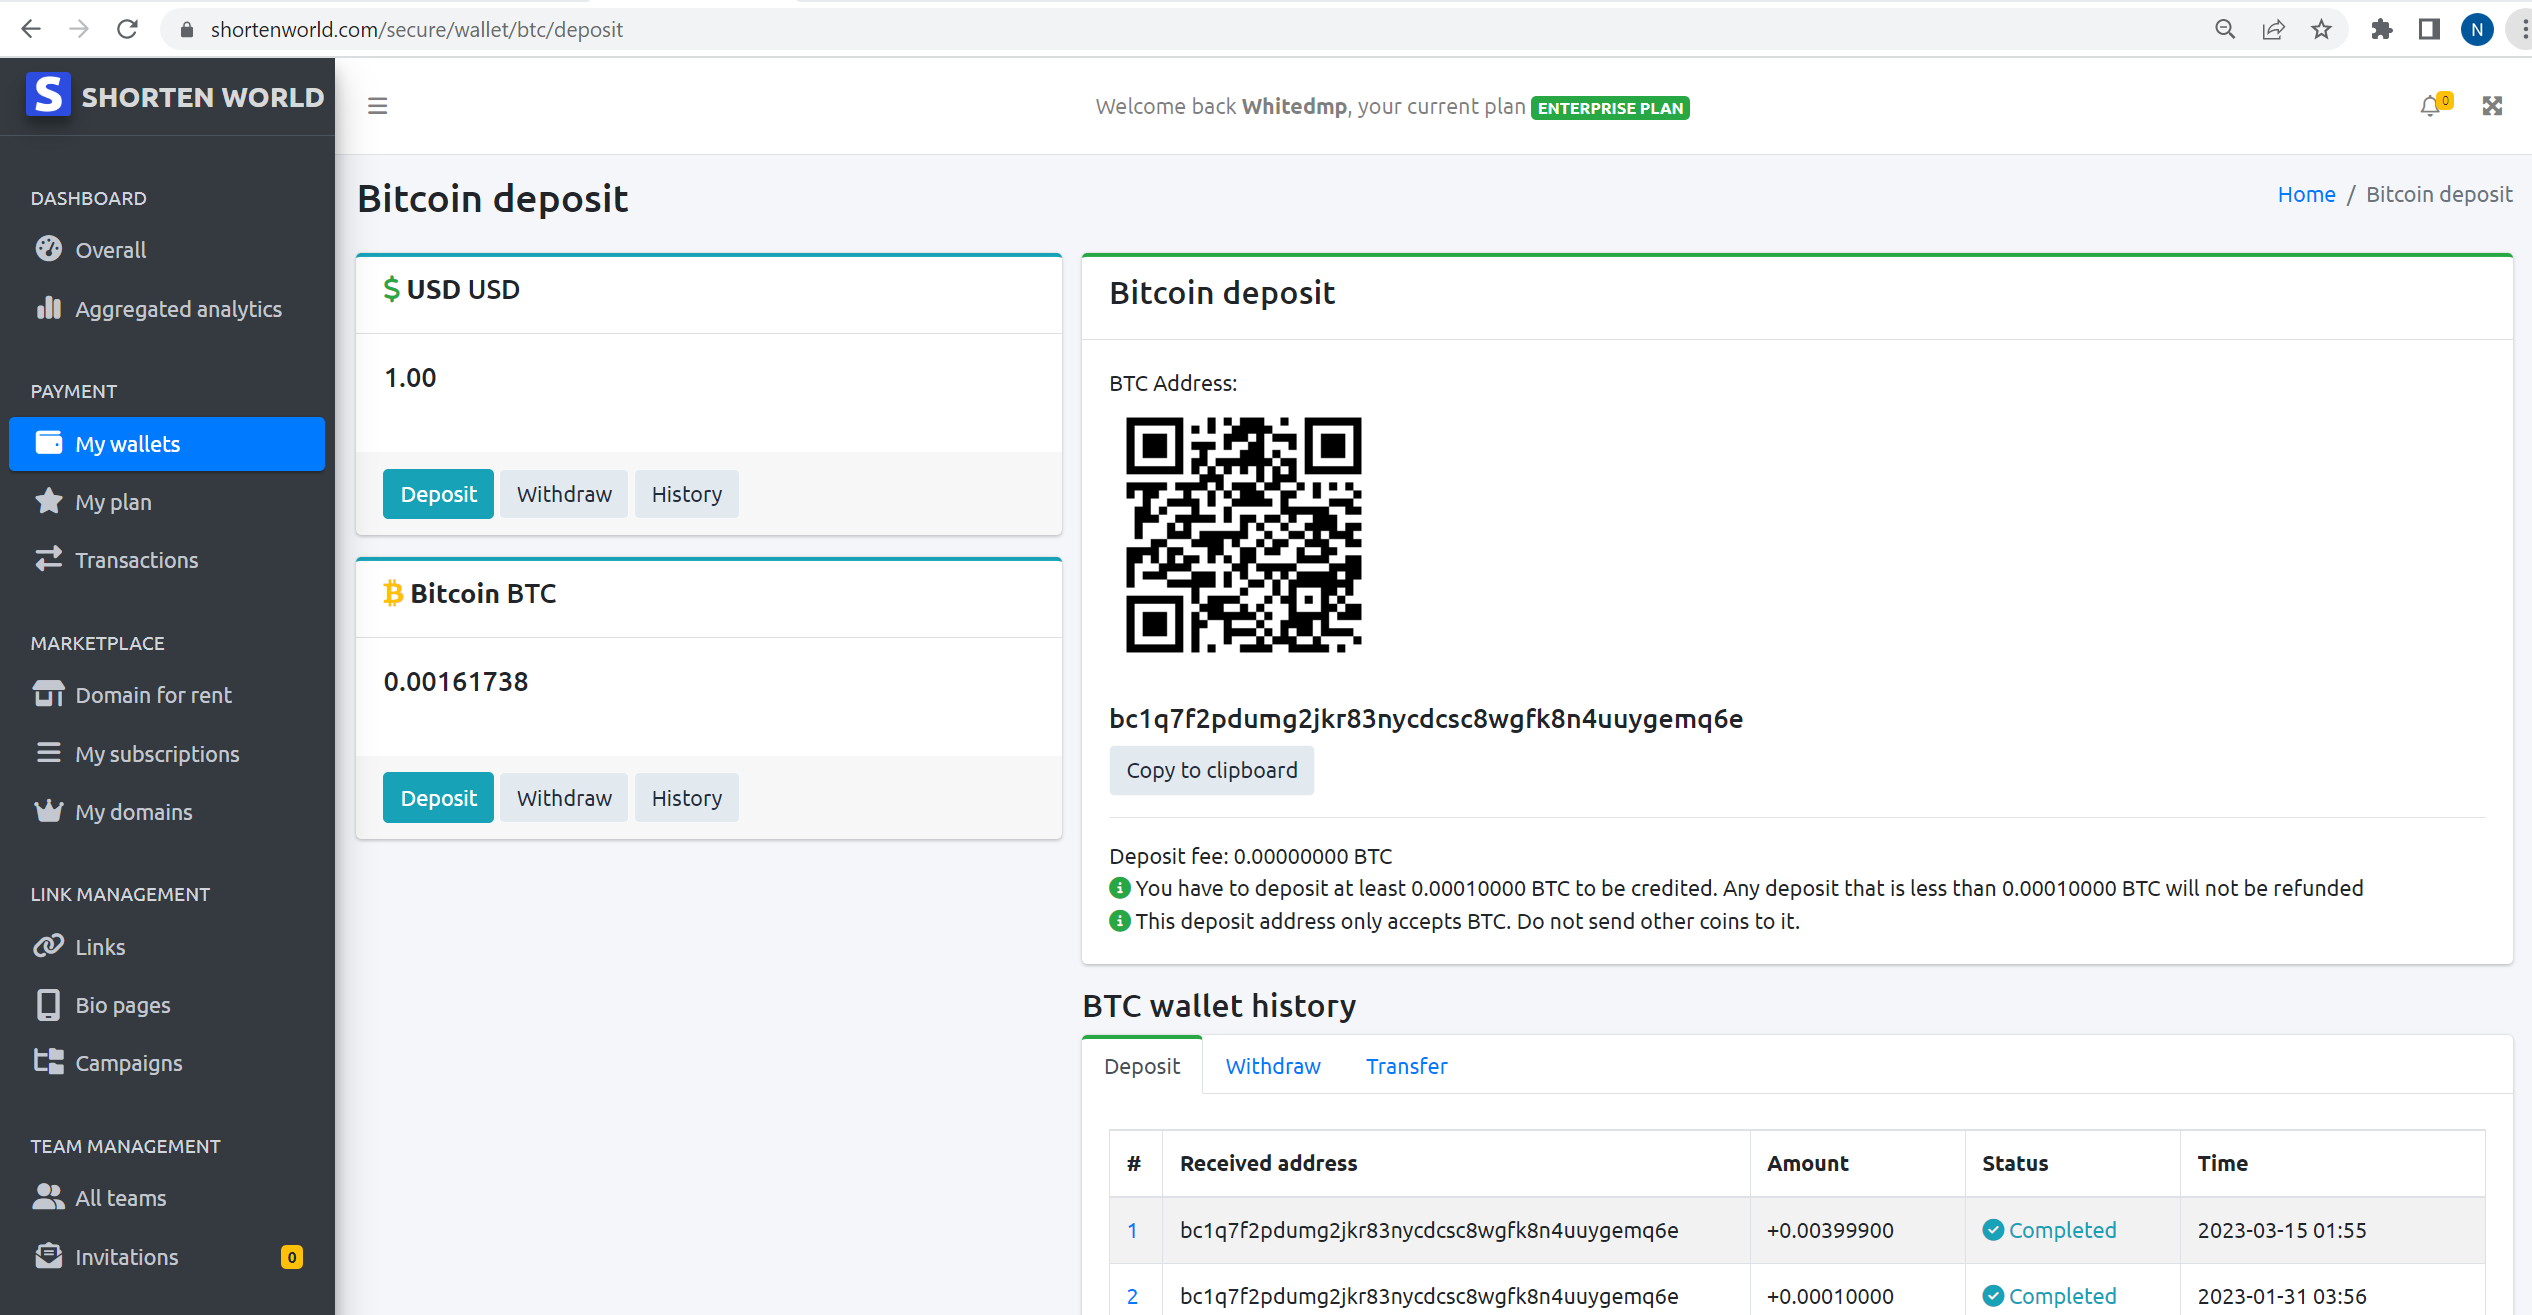
Task: Open My domains menu item
Action: [167, 812]
